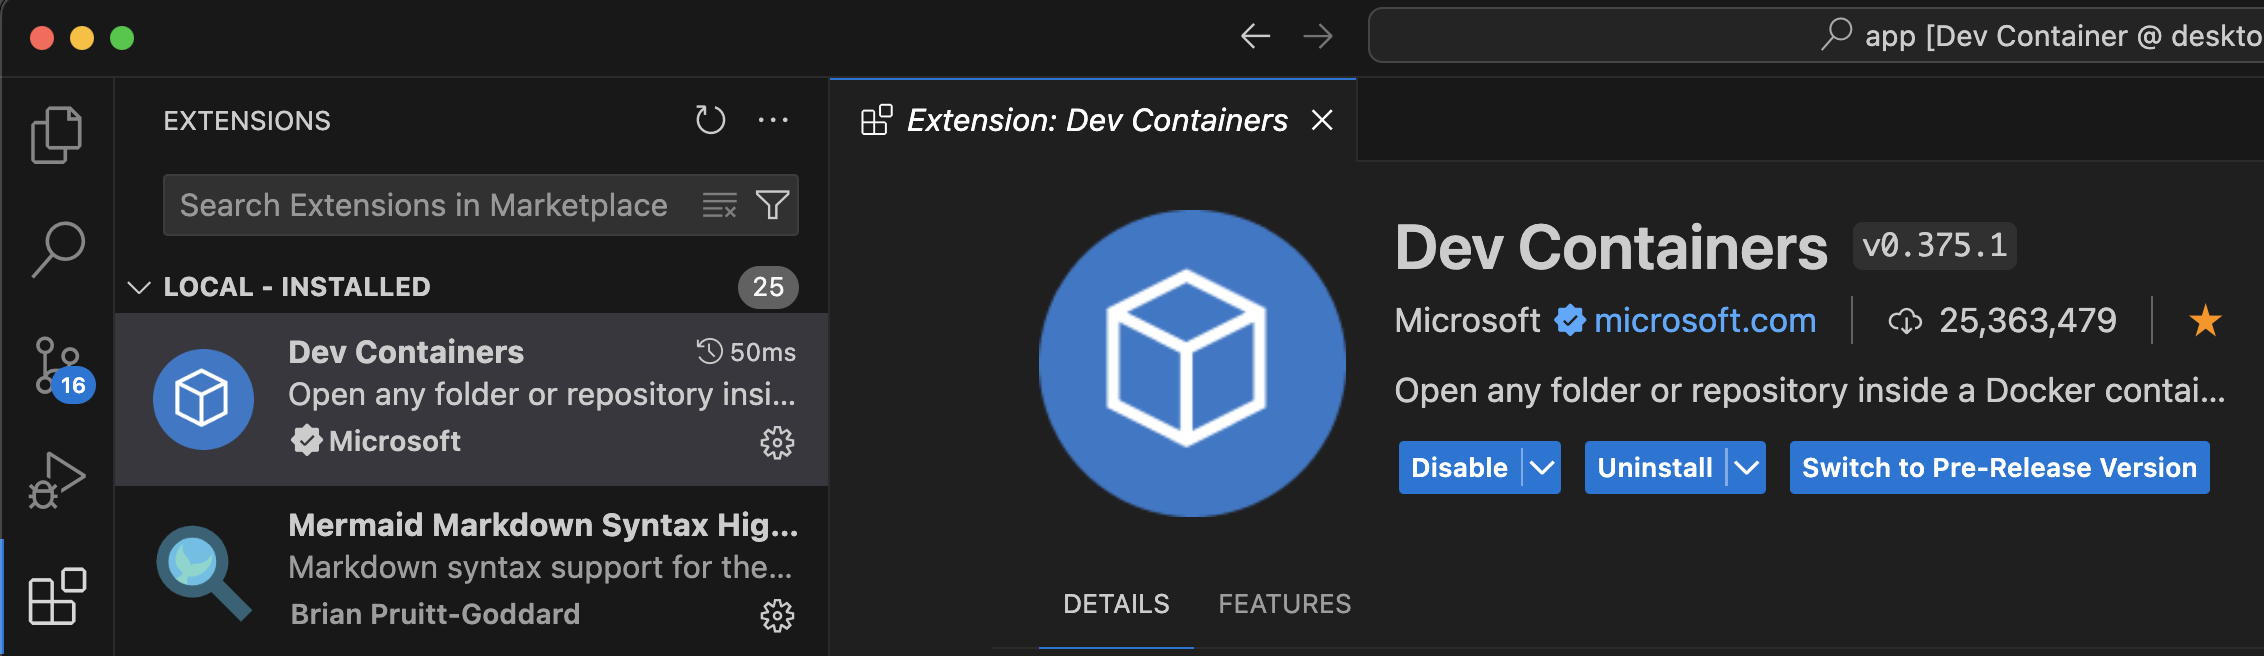Image resolution: width=2264 pixels, height=656 pixels.
Task: Open the Explorer view in activity bar
Action: (x=57, y=134)
